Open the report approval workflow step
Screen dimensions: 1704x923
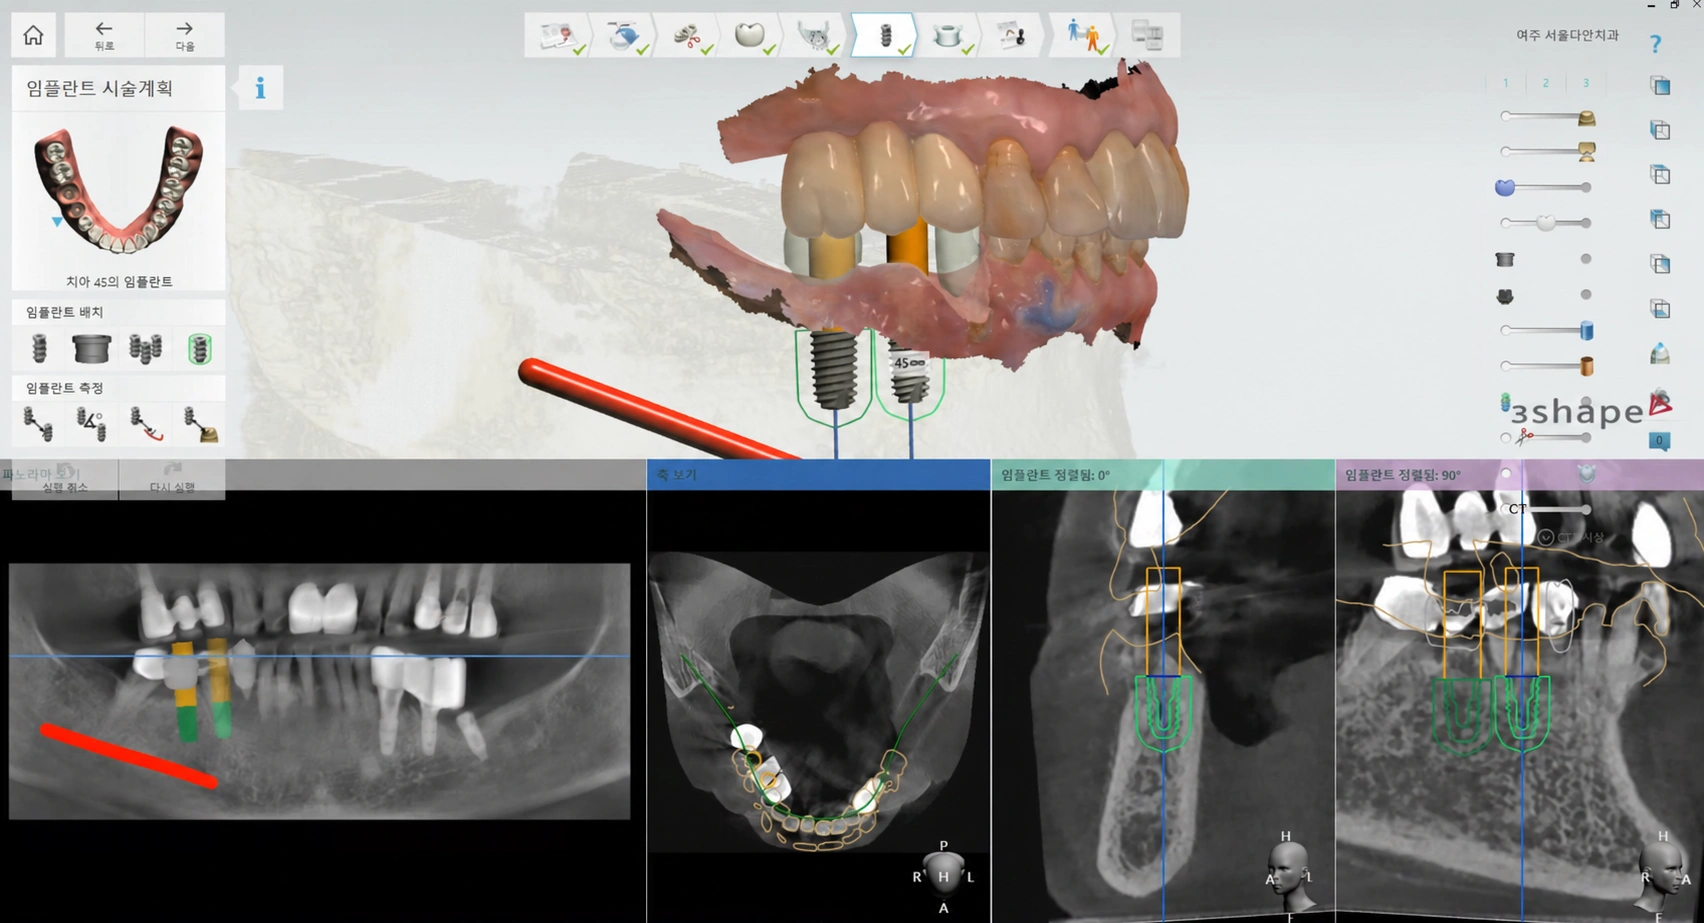pyautogui.click(x=1012, y=36)
